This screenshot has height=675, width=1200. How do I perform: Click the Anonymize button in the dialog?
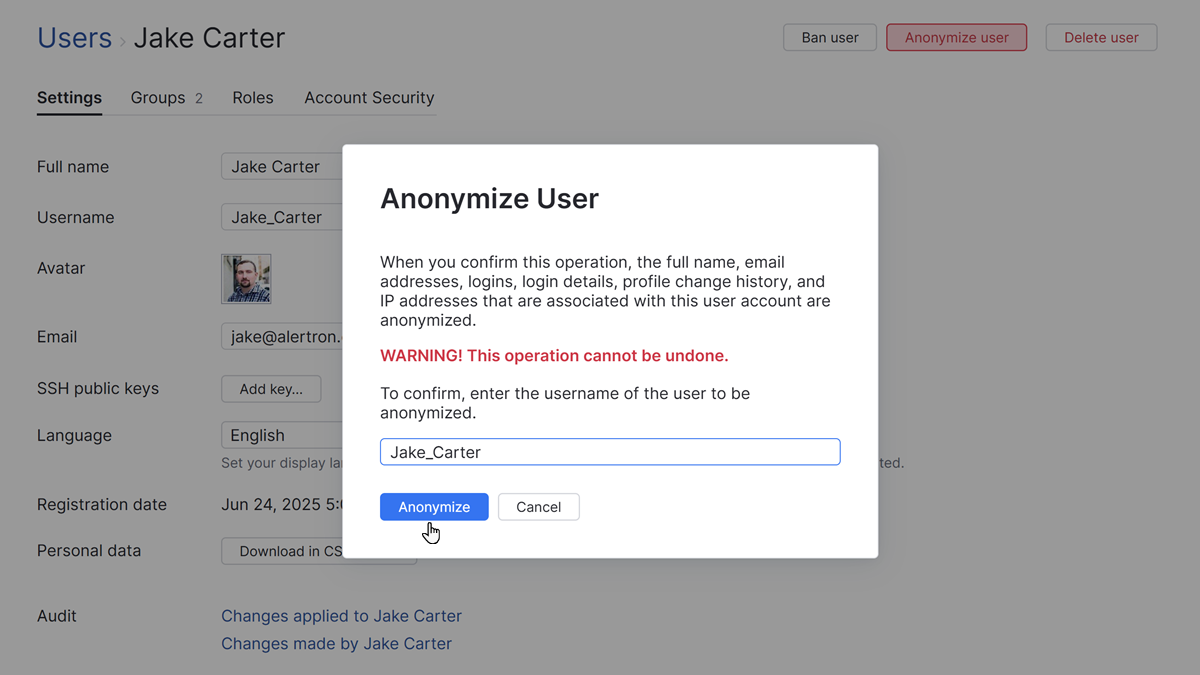tap(433, 507)
